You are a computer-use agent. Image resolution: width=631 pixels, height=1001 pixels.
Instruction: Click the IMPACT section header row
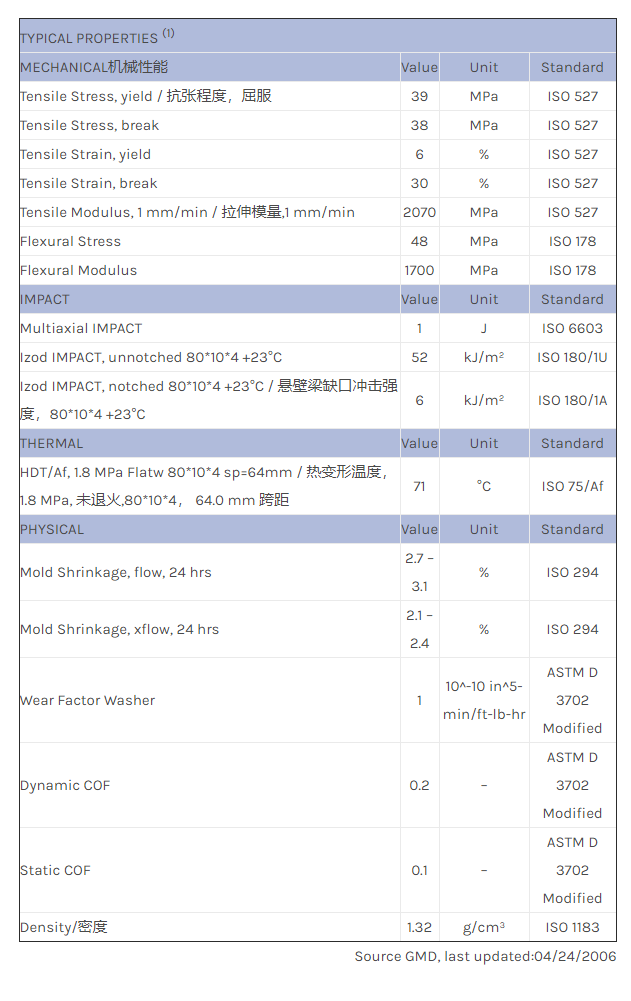45,299
